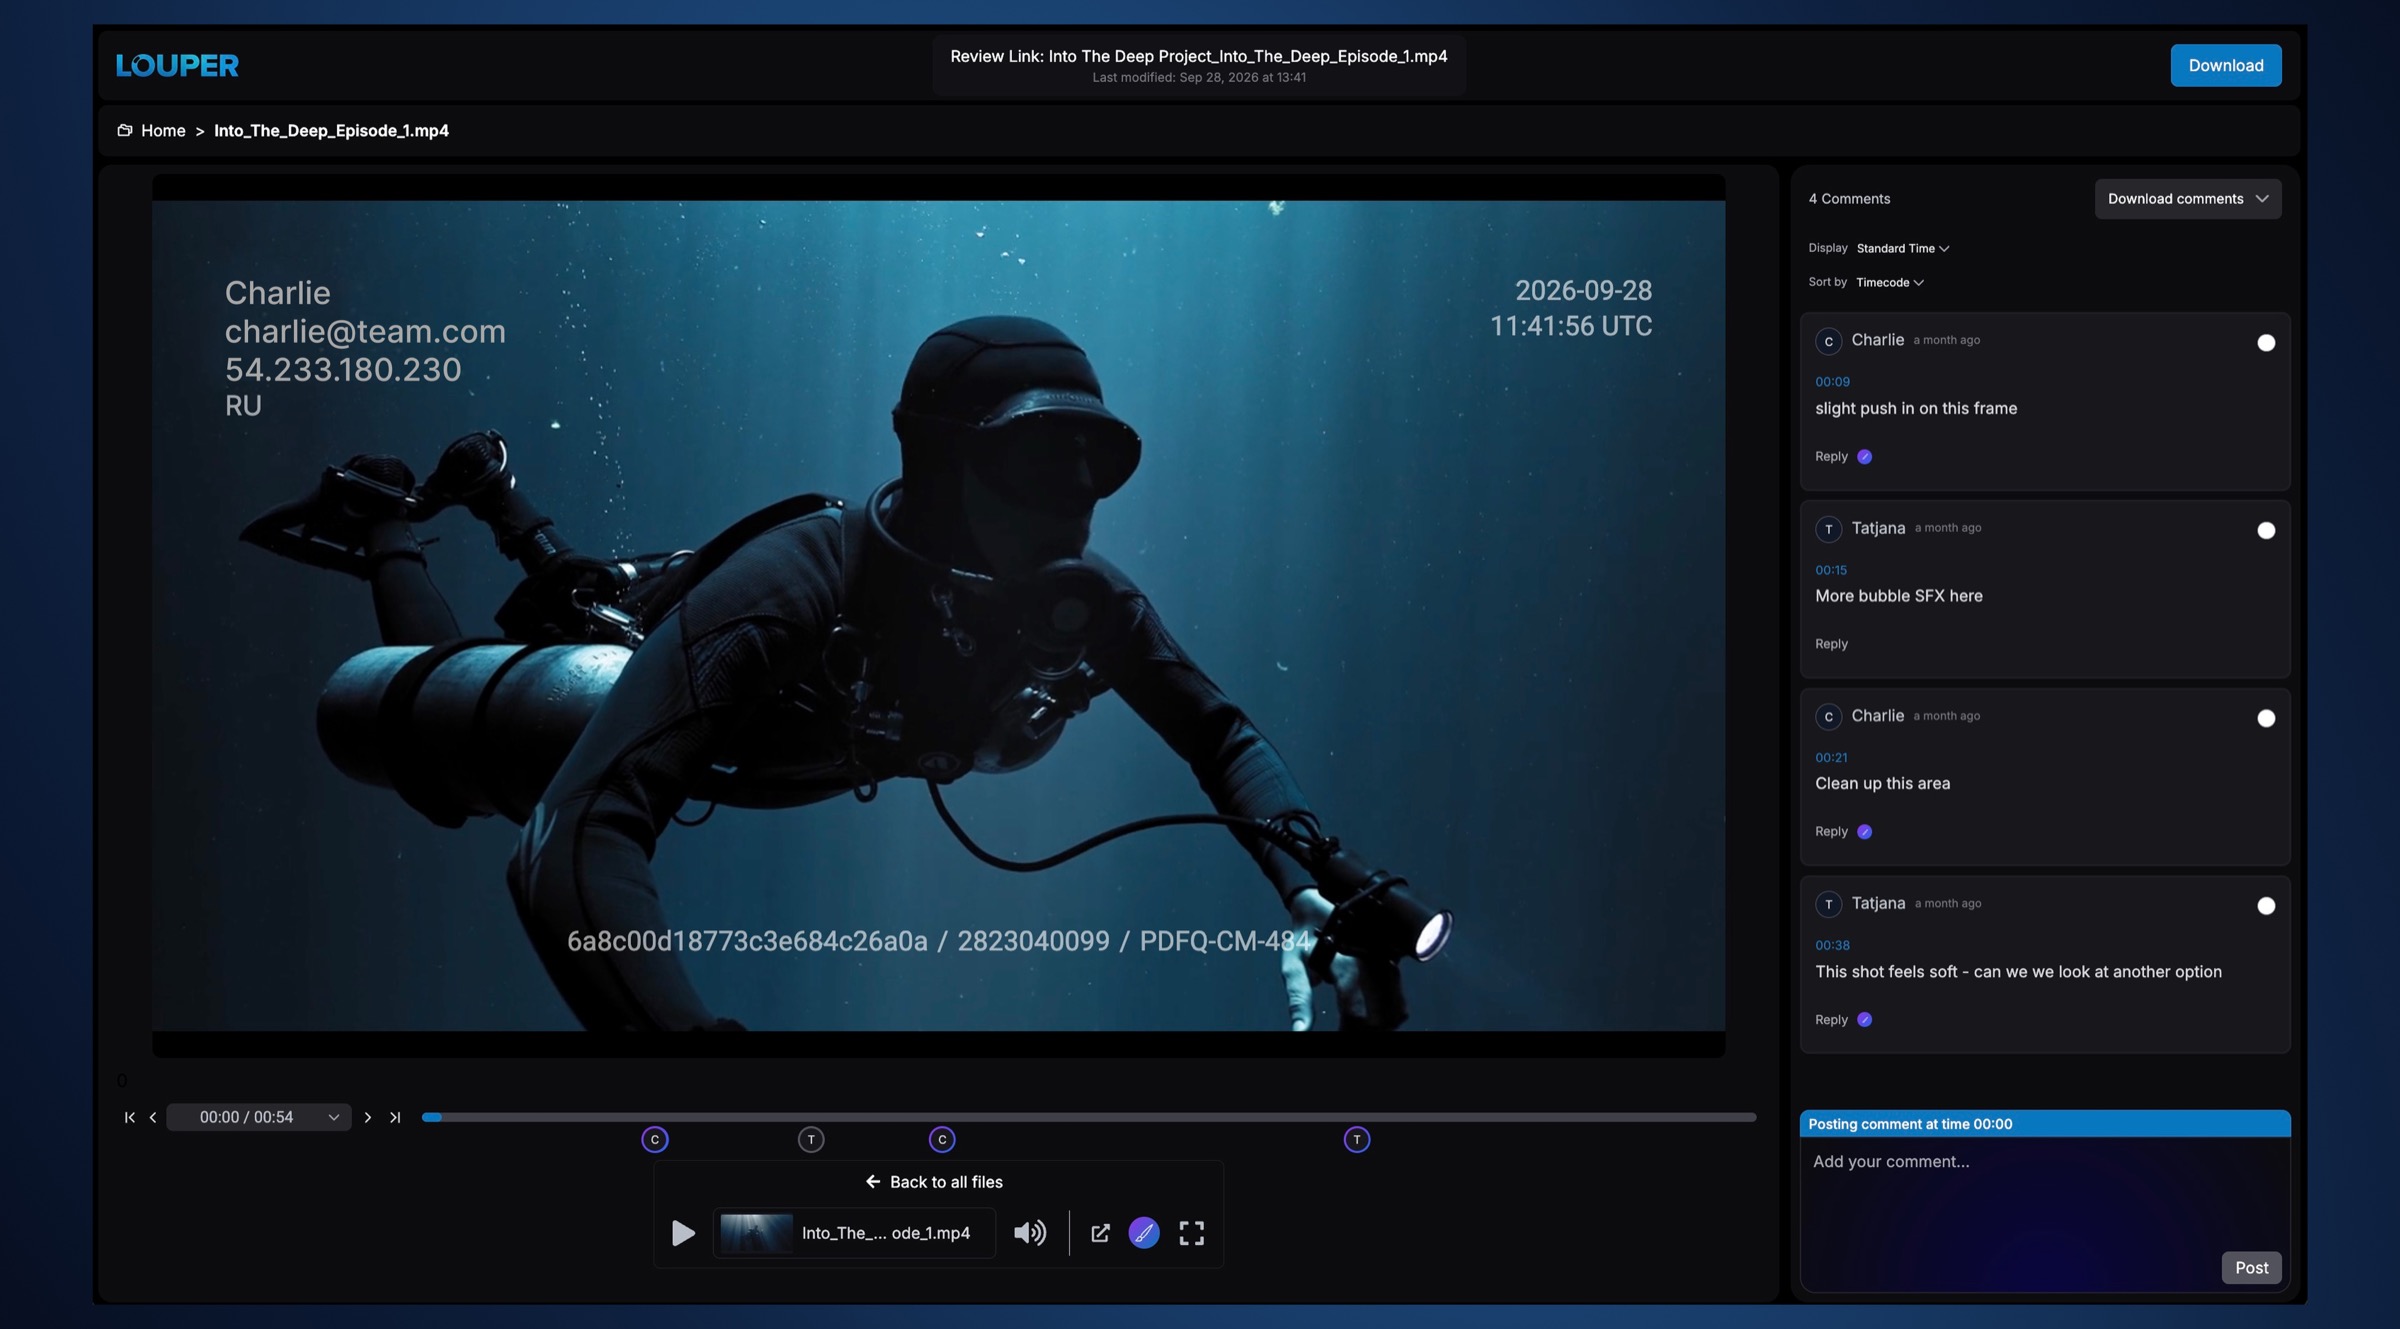Reply to 'More bubble SFX here' comment
2400x1329 pixels.
[1831, 644]
